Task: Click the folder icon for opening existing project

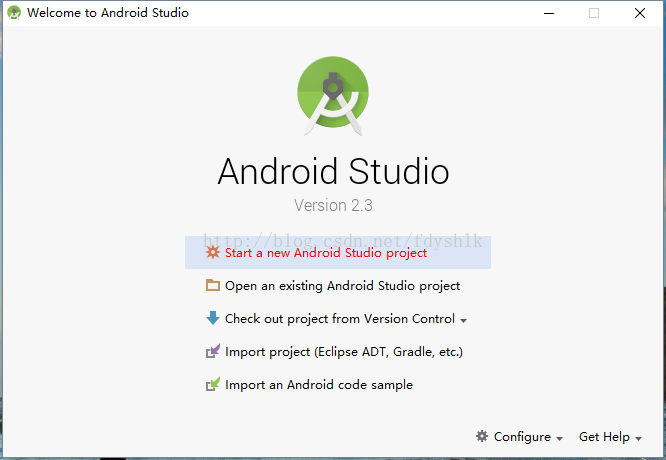Action: (212, 285)
